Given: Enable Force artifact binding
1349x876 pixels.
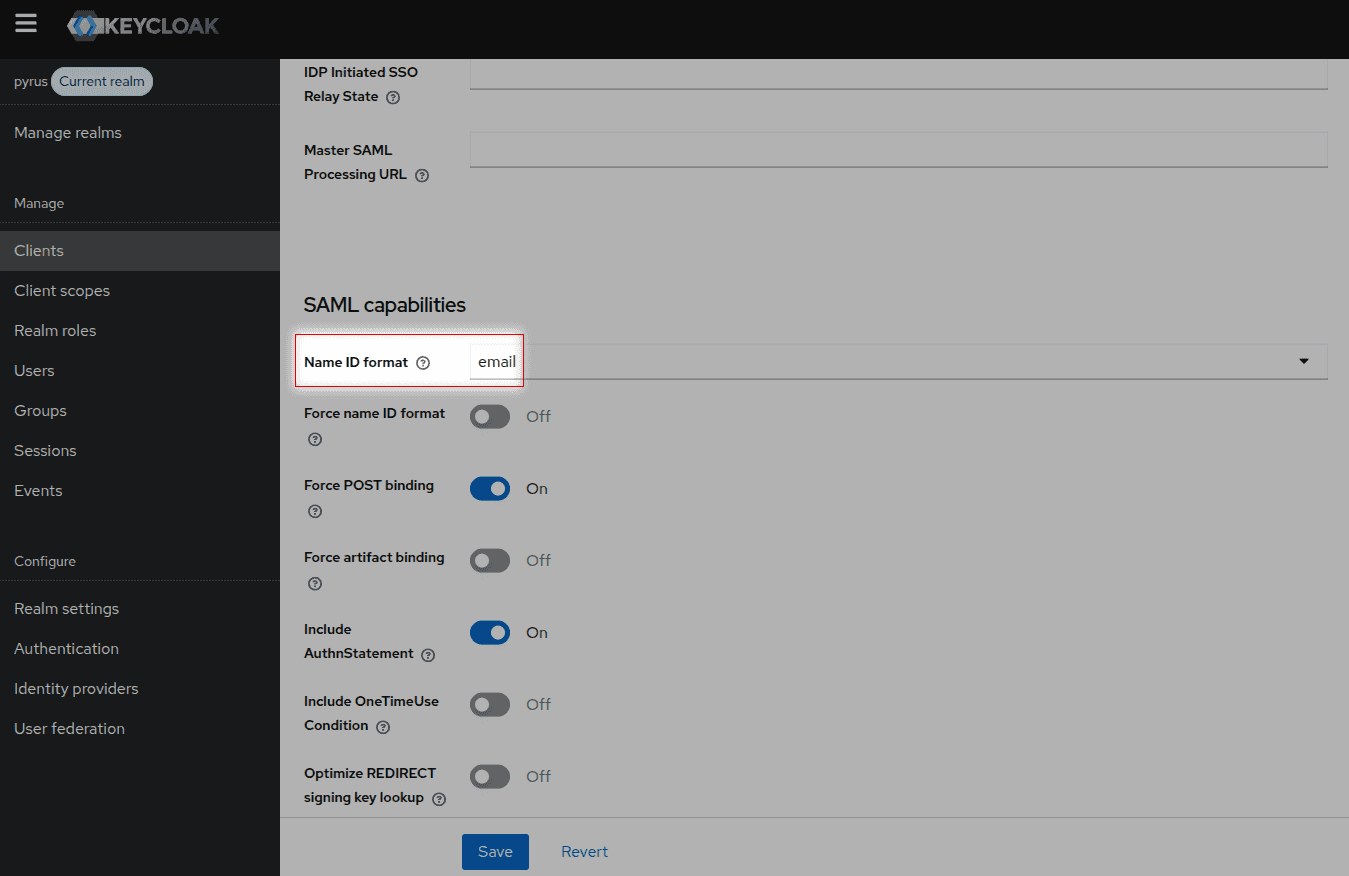Looking at the screenshot, I should pos(489,560).
